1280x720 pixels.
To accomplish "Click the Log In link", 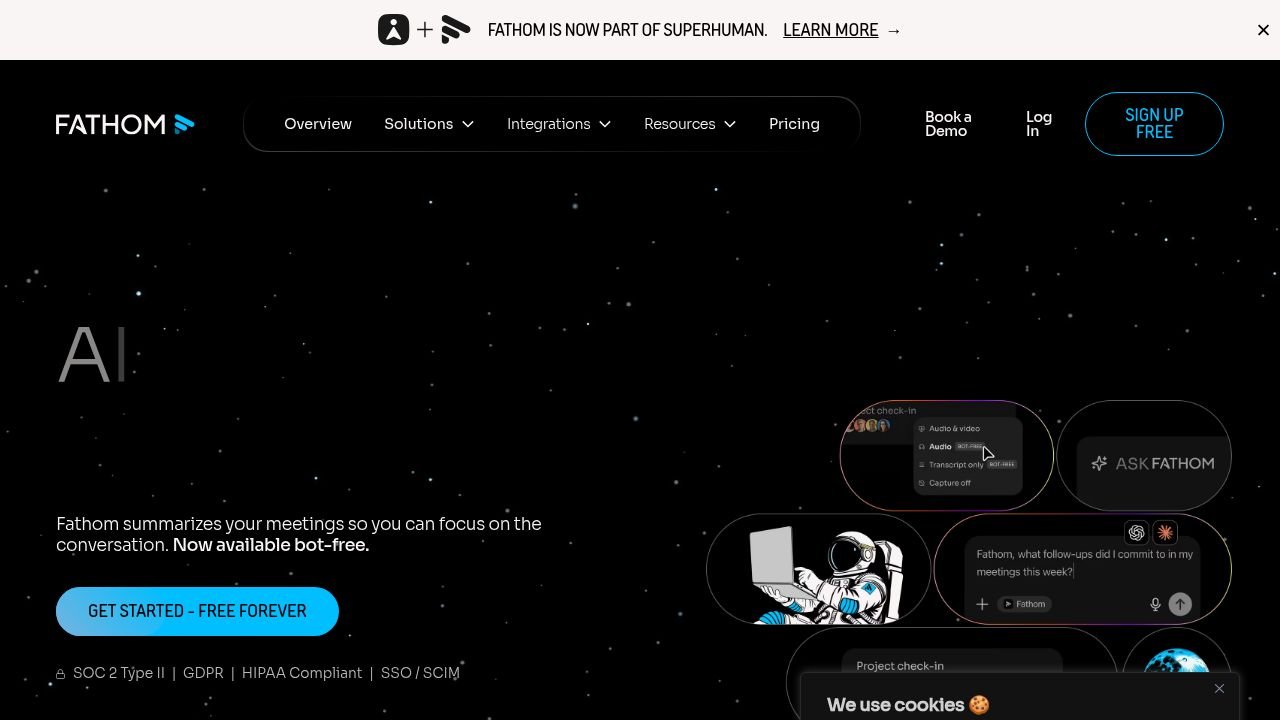I will (x=1038, y=124).
